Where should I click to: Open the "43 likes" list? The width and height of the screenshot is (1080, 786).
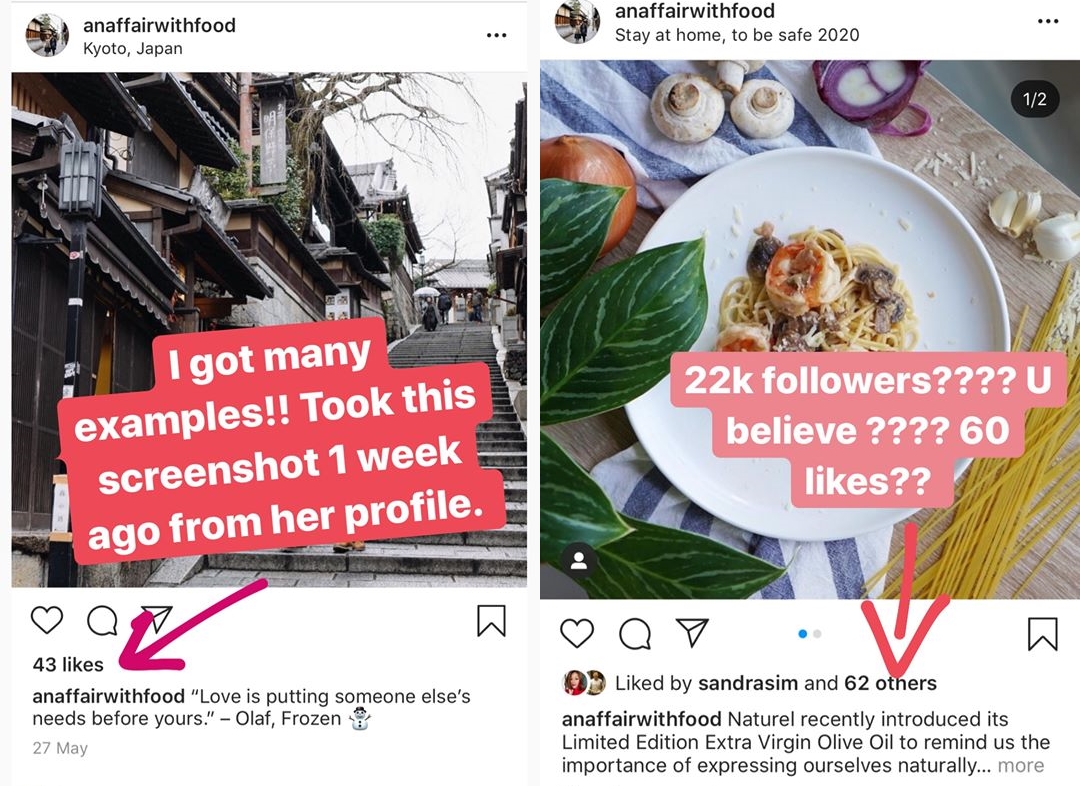[68, 664]
